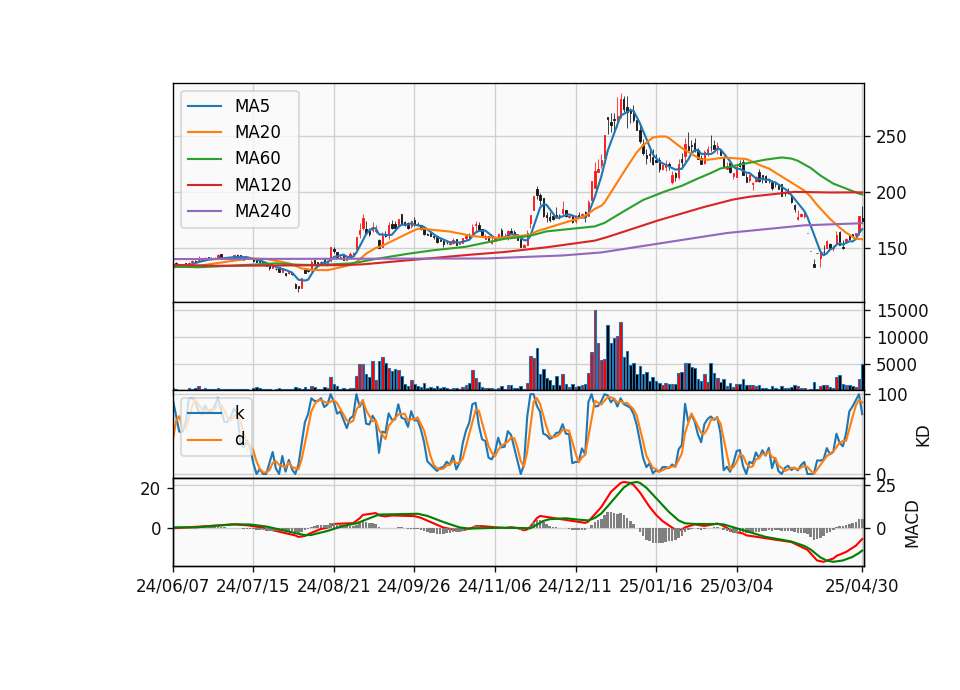The height and width of the screenshot is (690, 960).
Task: Click the 20 label on MACD left axis
Action: click(150, 489)
